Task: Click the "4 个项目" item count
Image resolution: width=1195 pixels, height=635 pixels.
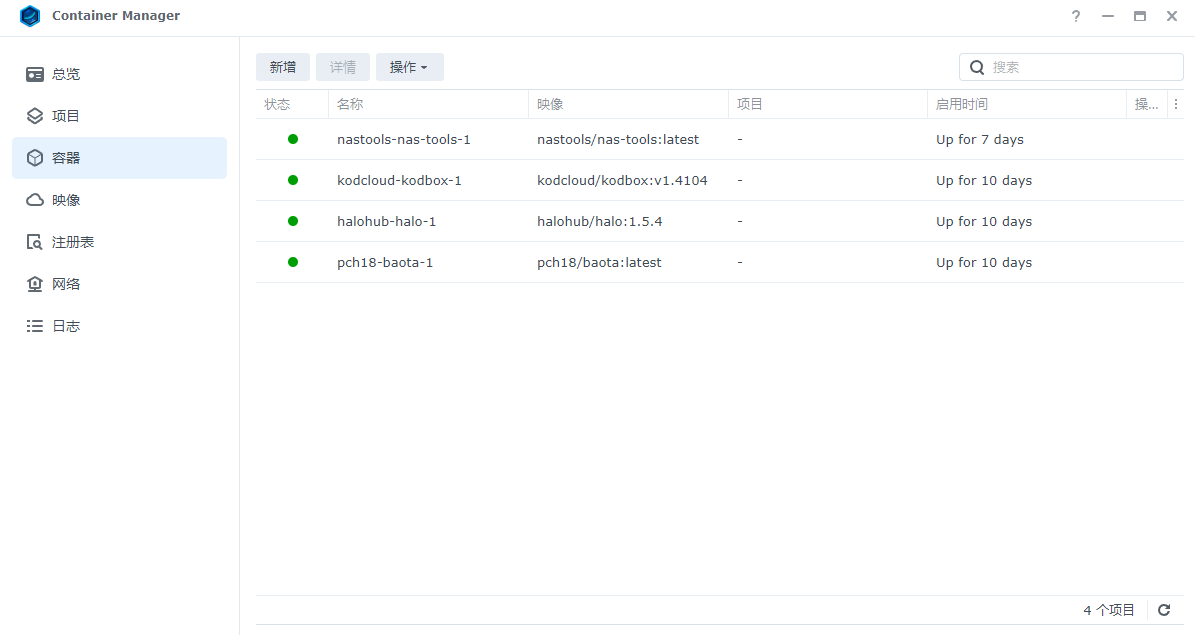Action: 1109,610
